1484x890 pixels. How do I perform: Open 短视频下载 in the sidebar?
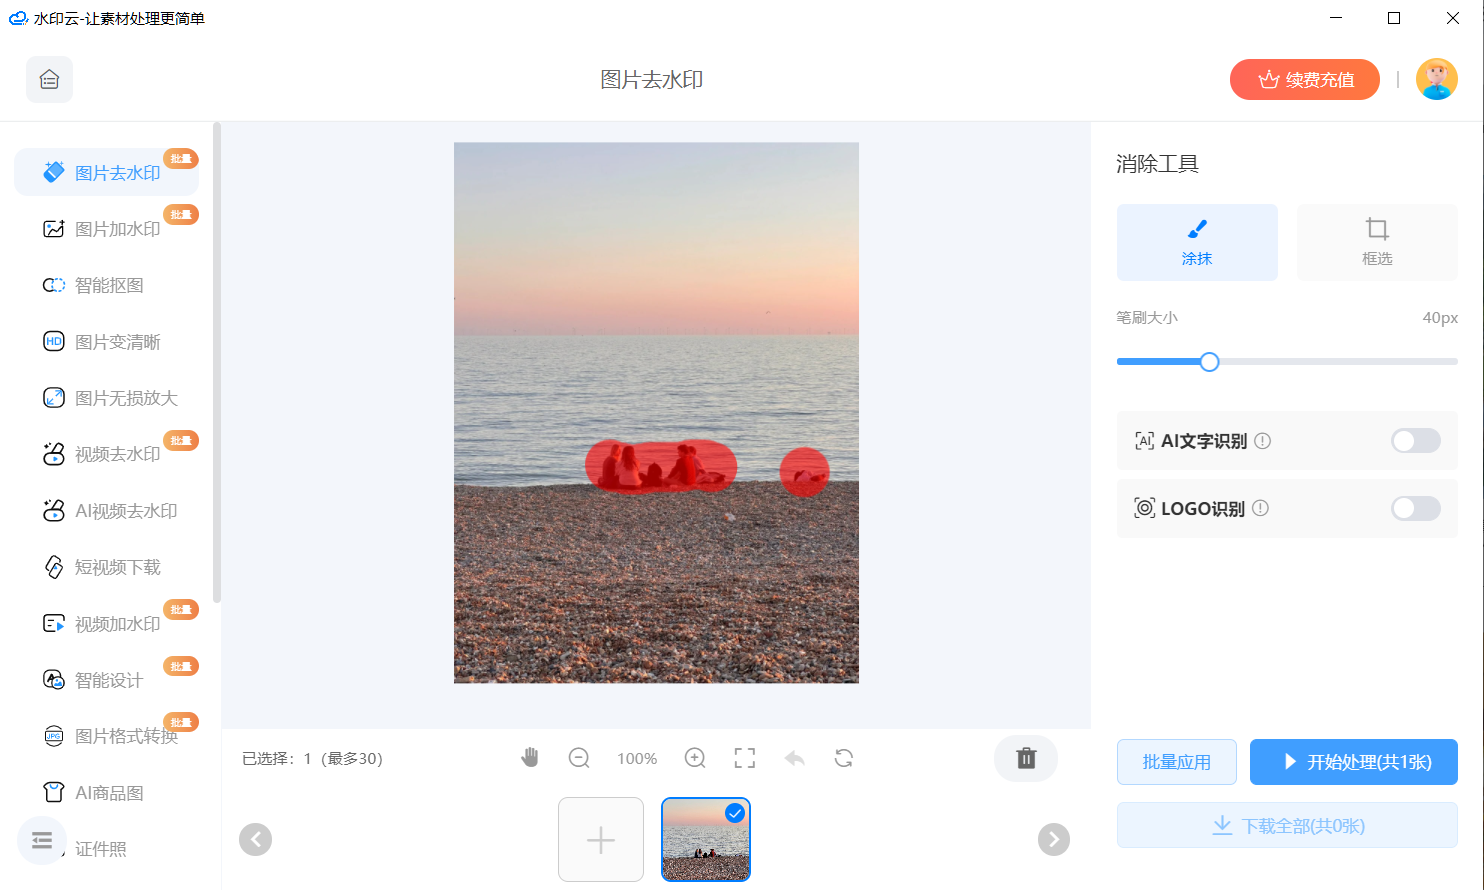106,567
